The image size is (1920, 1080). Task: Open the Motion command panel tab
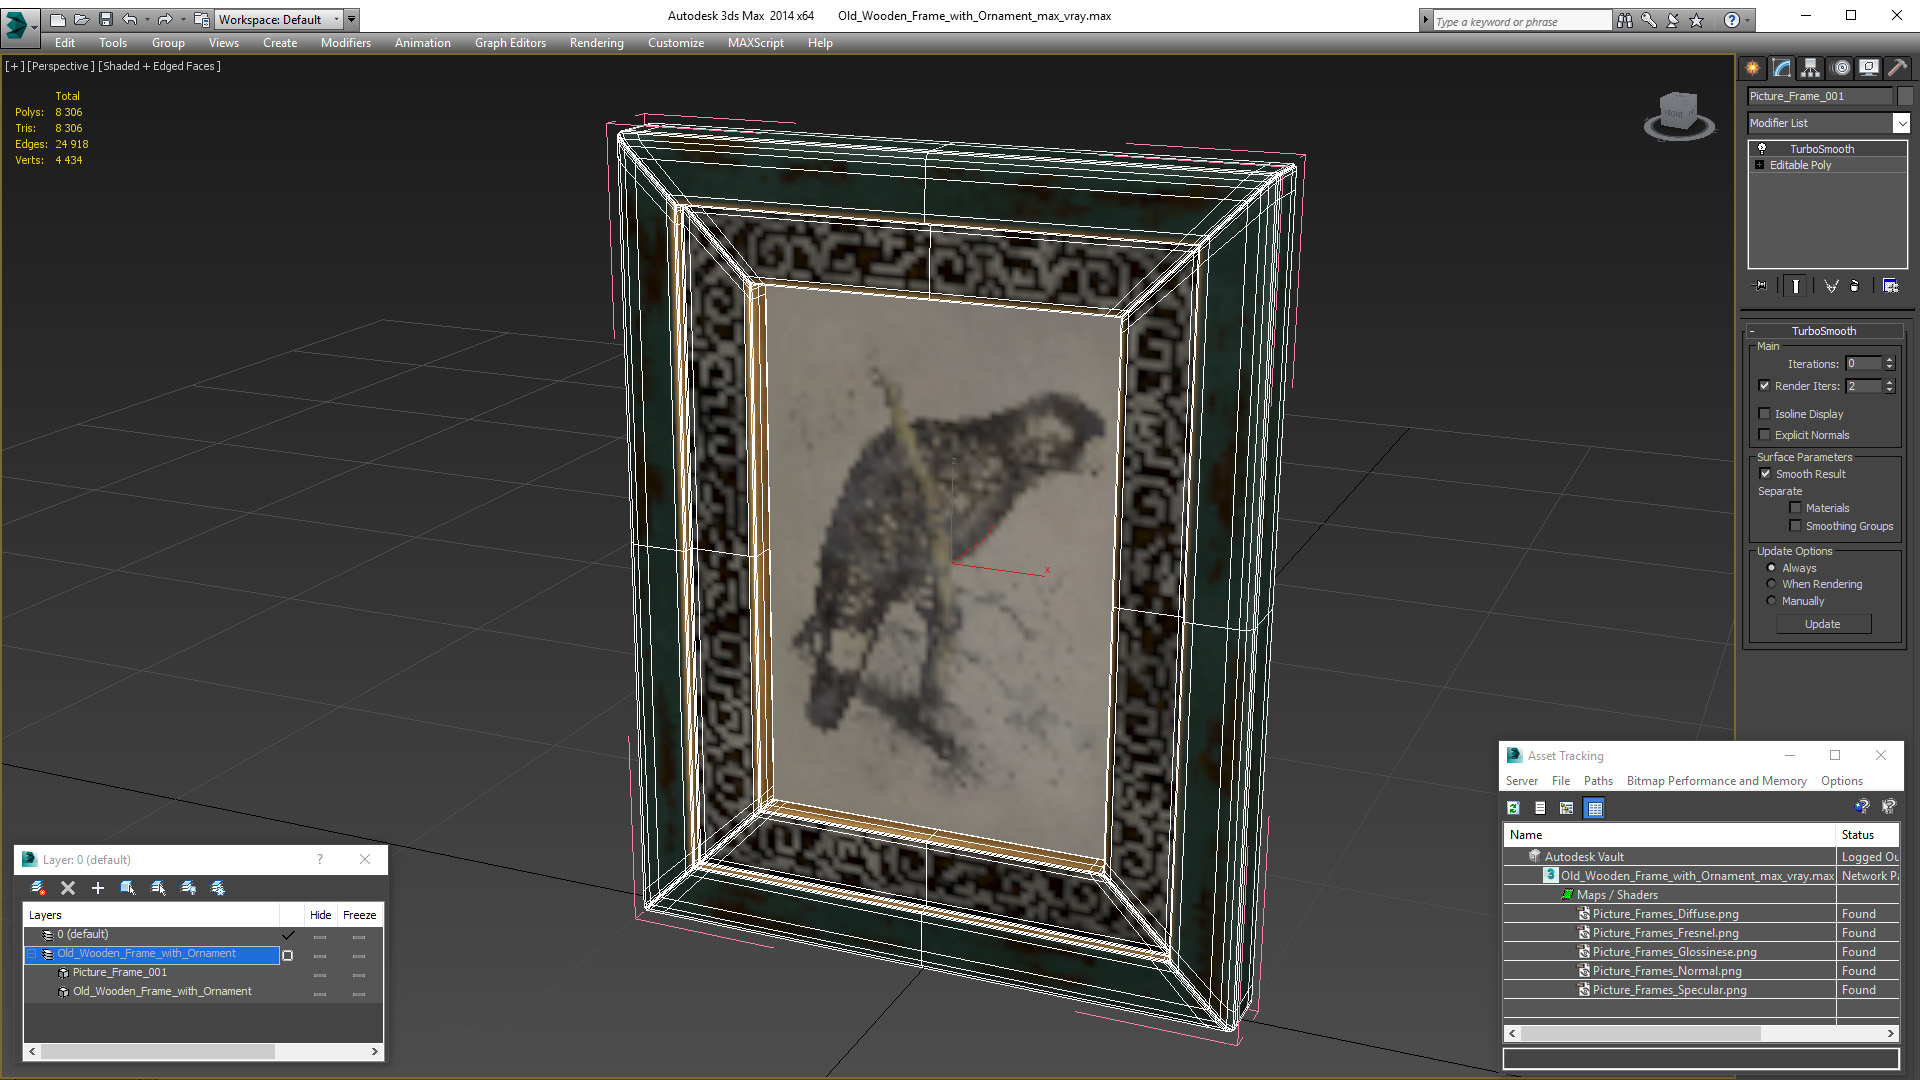click(x=1841, y=68)
